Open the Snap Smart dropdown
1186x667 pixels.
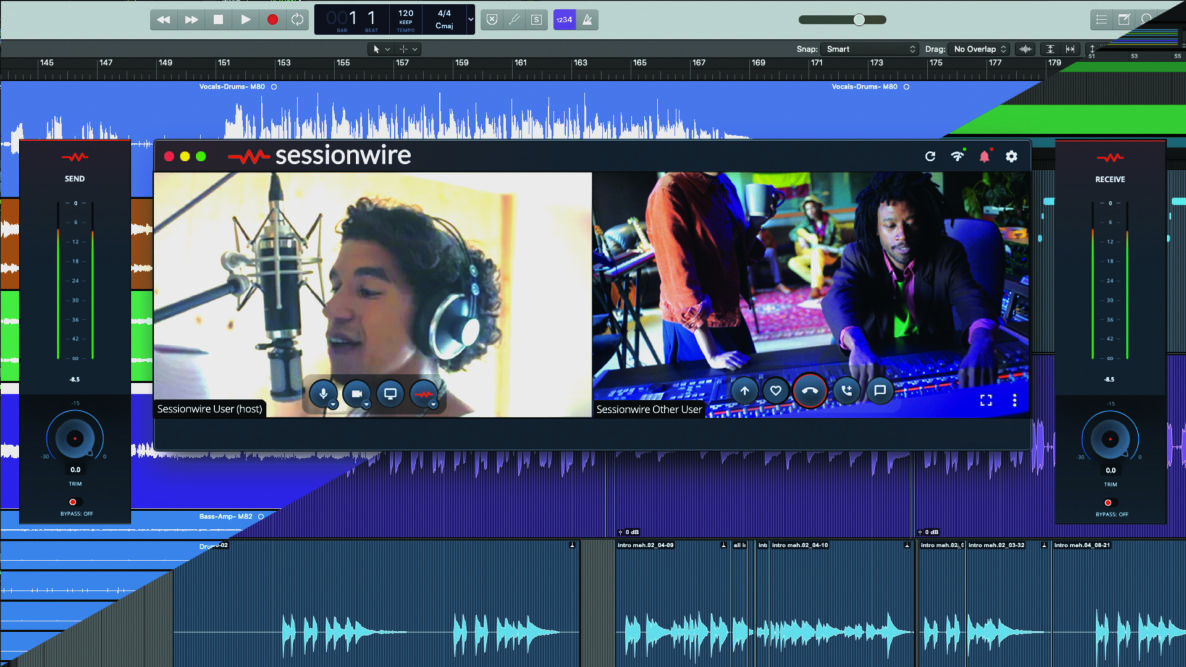tap(870, 49)
